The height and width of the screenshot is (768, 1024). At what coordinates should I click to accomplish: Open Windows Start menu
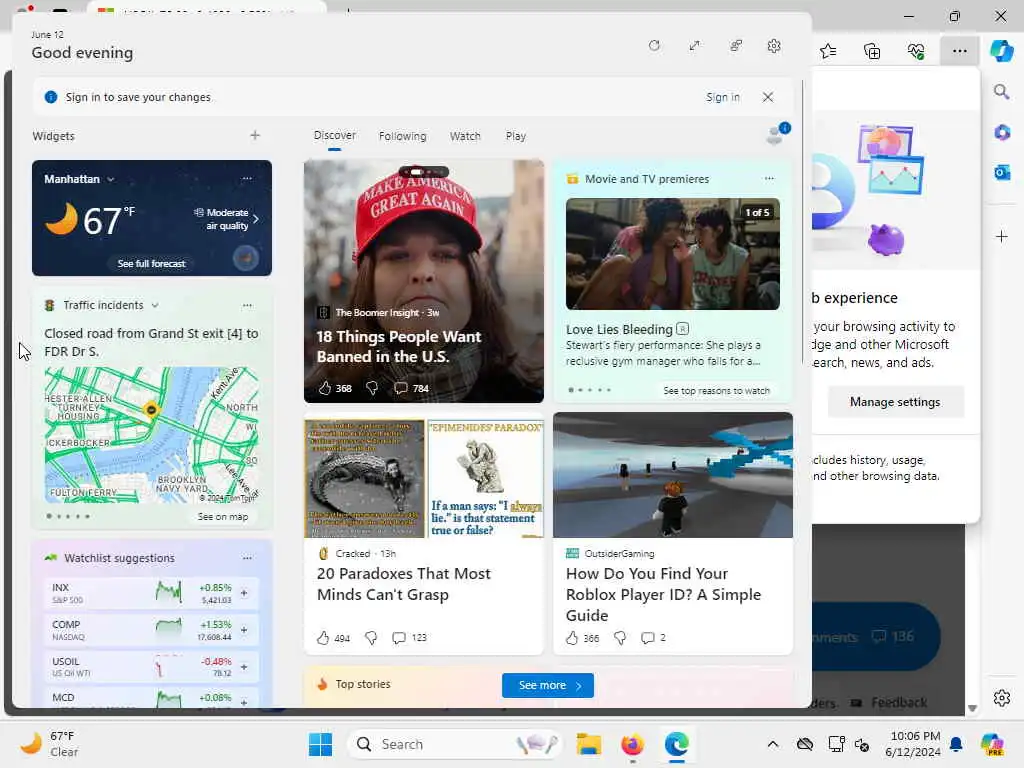[320, 744]
